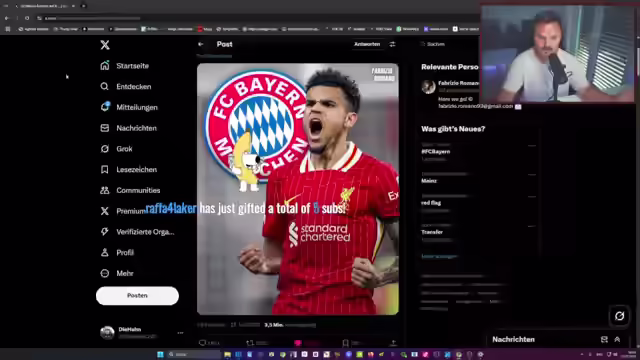Go back with the Post arrow
Screen dimensions: 640x360
(x=201, y=44)
